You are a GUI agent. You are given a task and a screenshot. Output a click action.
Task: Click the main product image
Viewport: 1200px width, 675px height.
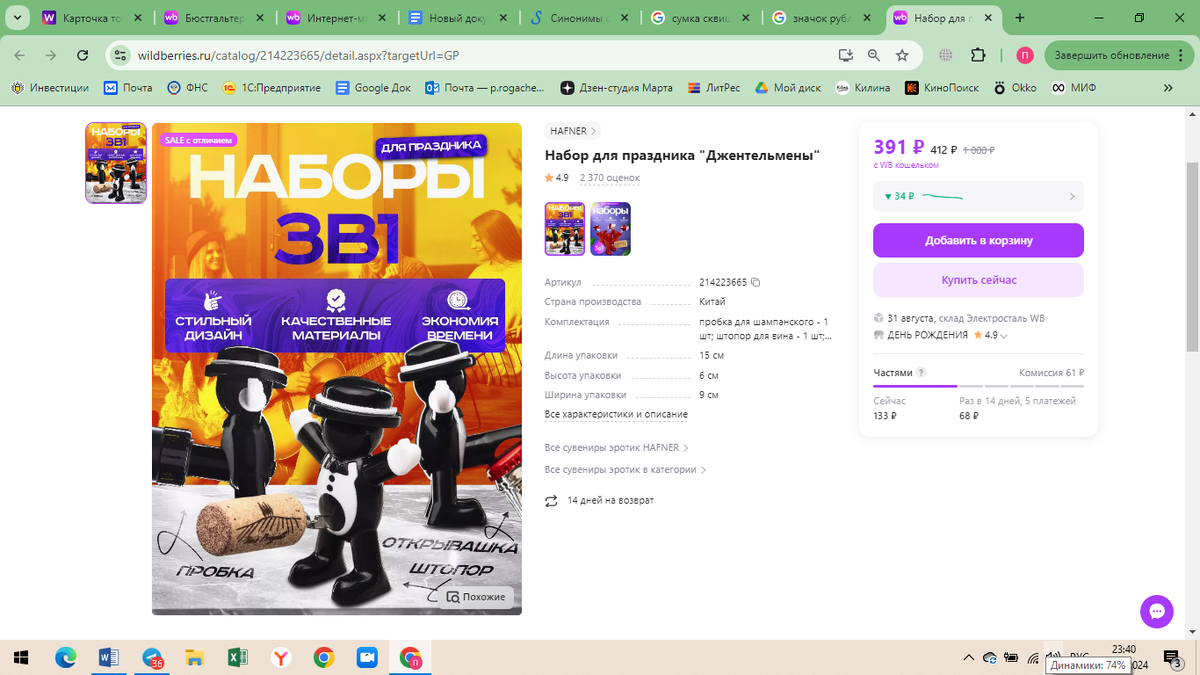(x=337, y=369)
